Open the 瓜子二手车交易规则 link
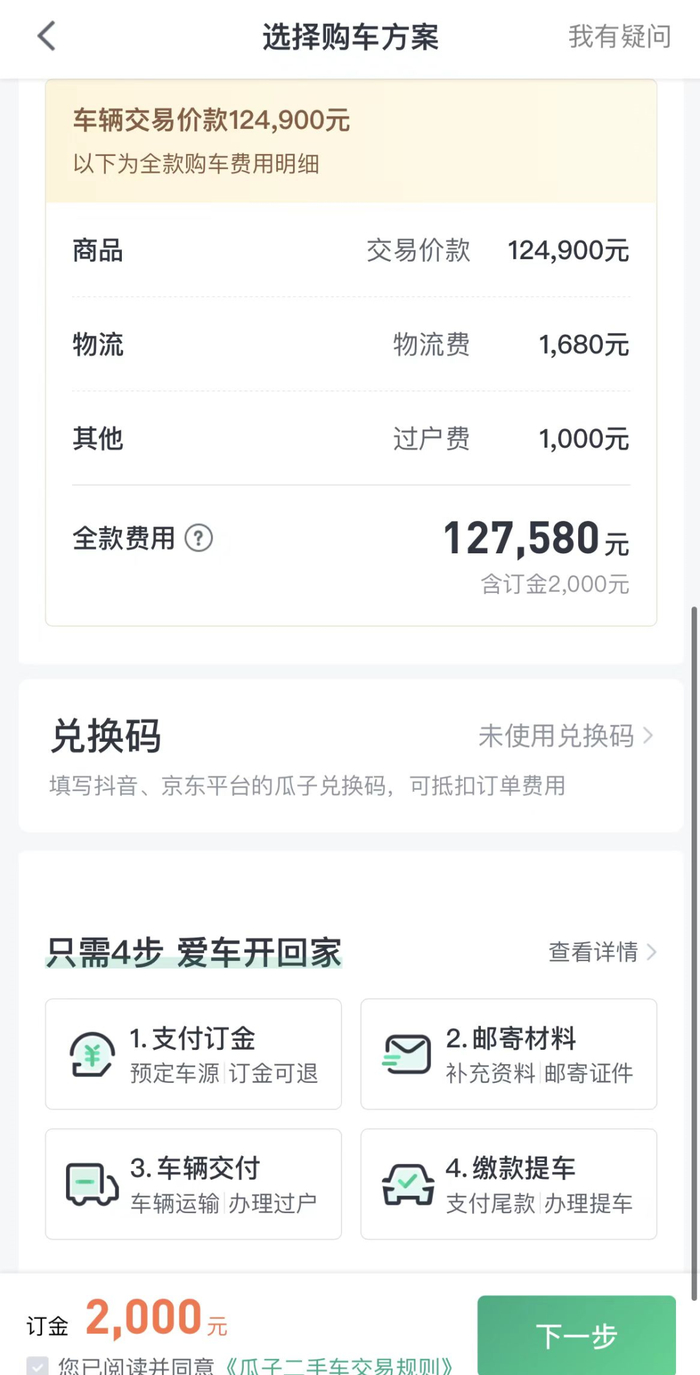 click(x=340, y=1365)
